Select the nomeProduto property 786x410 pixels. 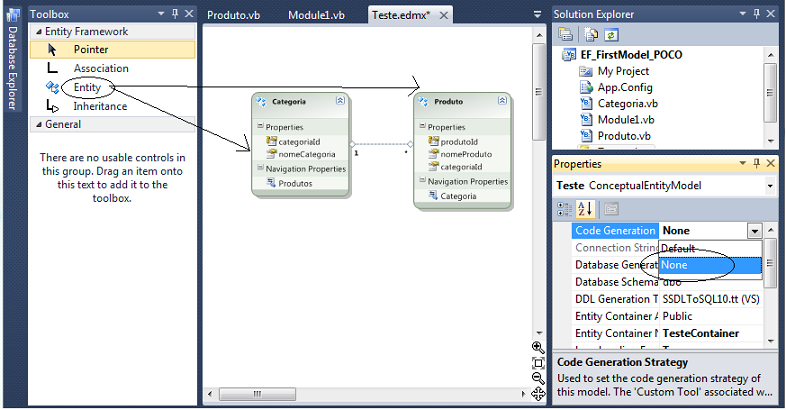(x=466, y=154)
